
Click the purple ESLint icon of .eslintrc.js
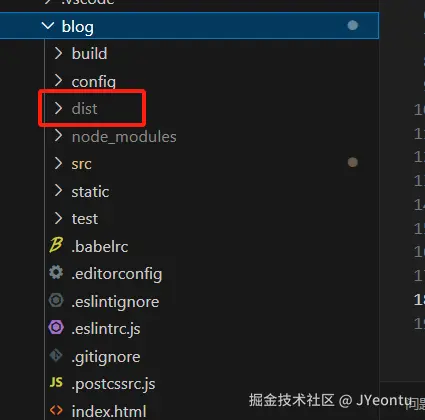[x=56, y=327]
